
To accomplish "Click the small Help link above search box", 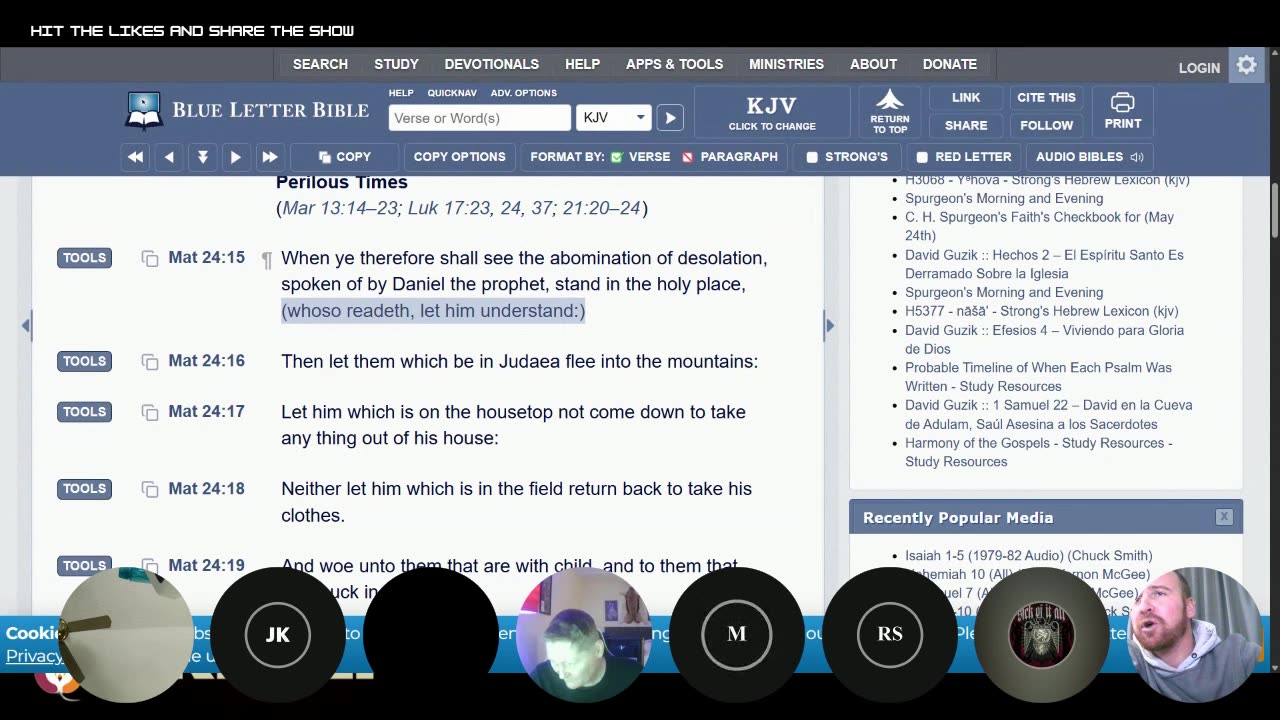I will point(401,93).
